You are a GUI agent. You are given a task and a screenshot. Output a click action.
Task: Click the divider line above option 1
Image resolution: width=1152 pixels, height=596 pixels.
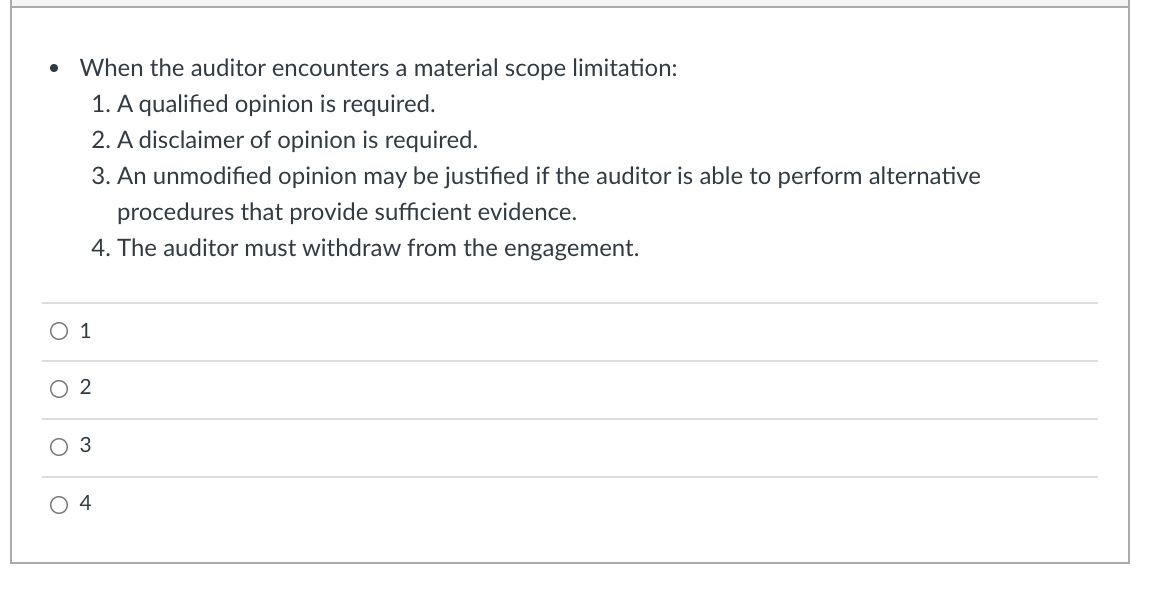(570, 303)
